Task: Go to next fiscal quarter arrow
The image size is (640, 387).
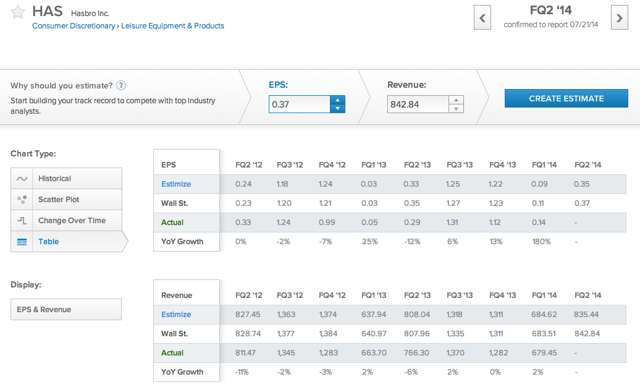Action: 619,18
